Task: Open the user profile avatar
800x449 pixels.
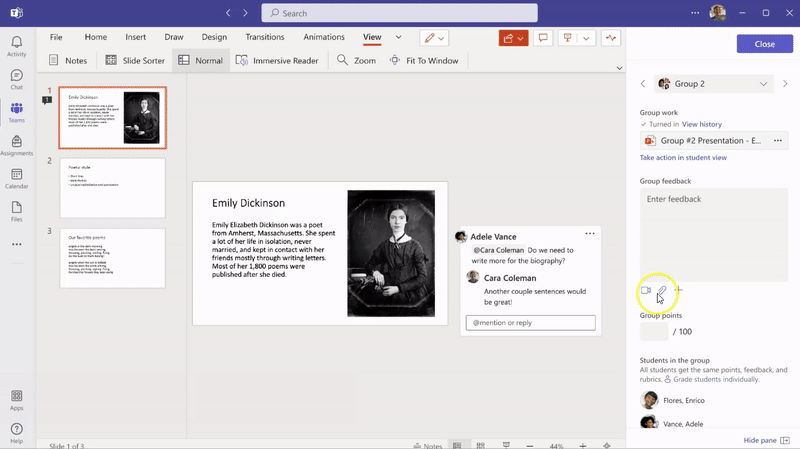Action: tap(718, 13)
